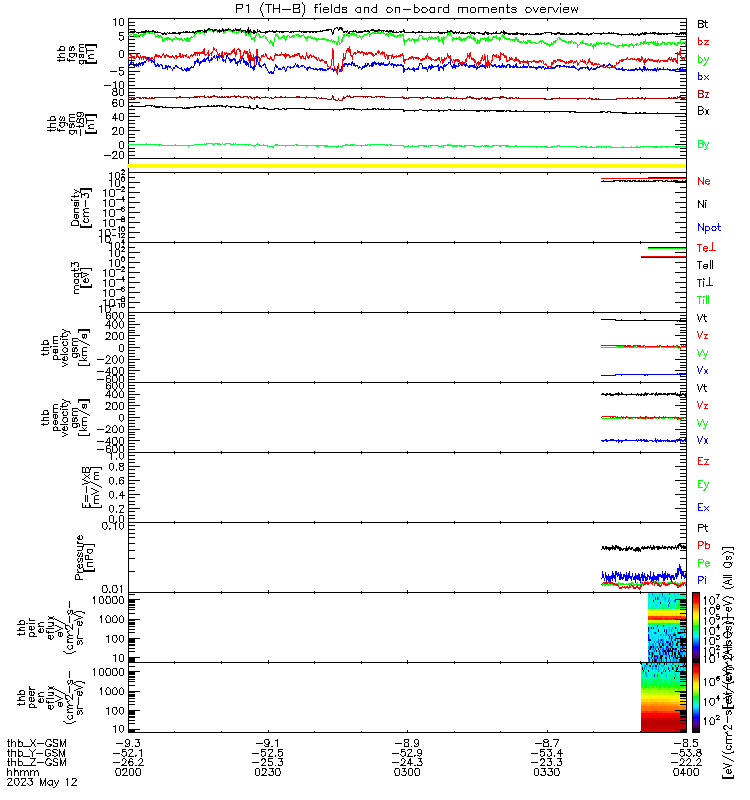The height and width of the screenshot is (800, 750).
Task: Select the green "Pe" pressure legend
Action: tap(704, 563)
